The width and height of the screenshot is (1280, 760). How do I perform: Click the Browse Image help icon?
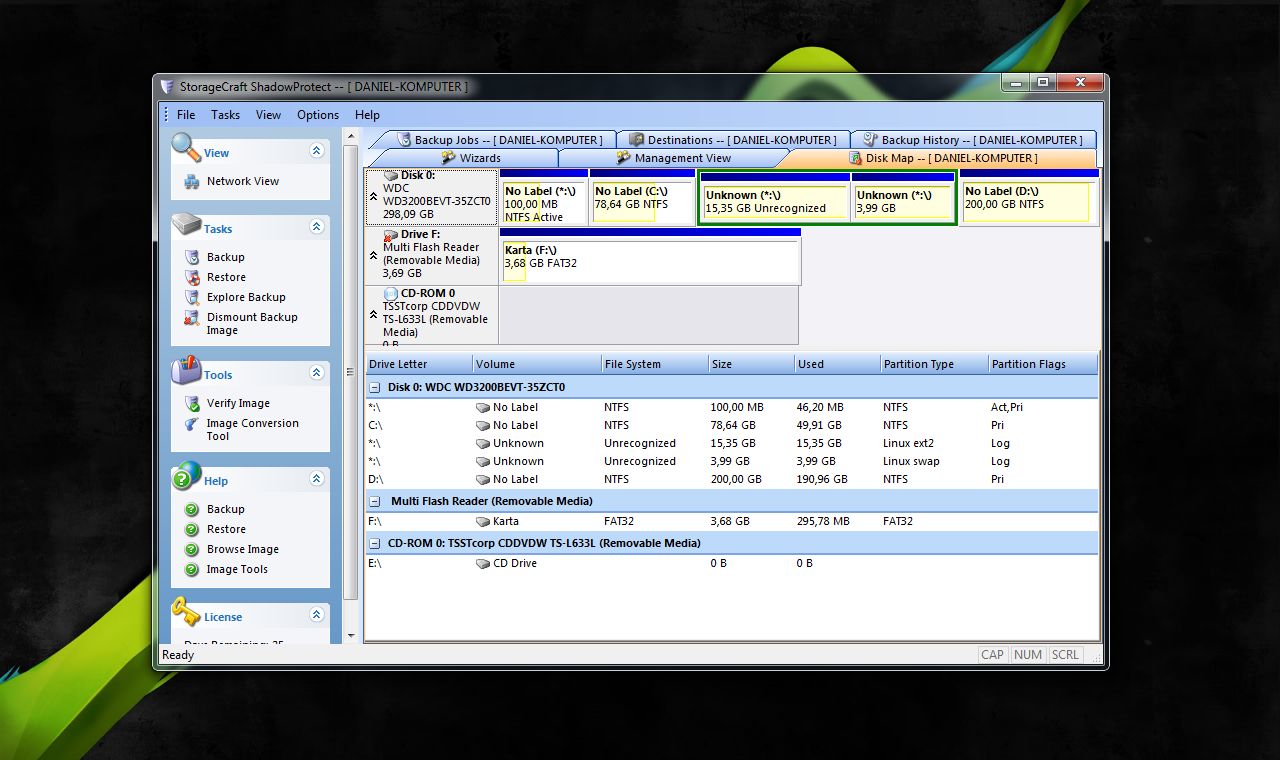pos(191,549)
